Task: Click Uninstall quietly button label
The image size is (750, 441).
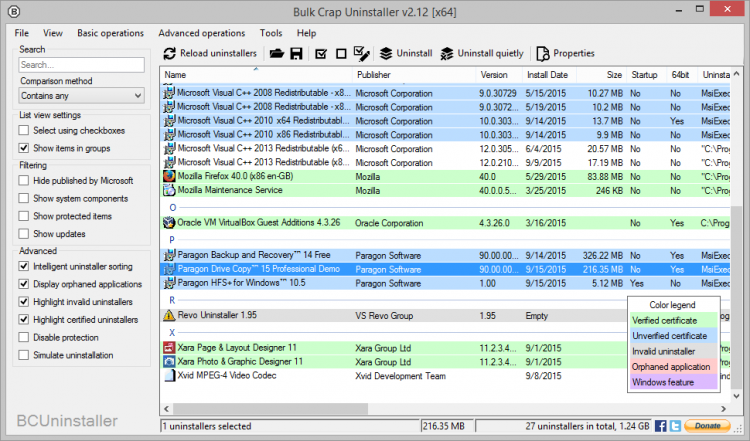Action: pos(490,53)
